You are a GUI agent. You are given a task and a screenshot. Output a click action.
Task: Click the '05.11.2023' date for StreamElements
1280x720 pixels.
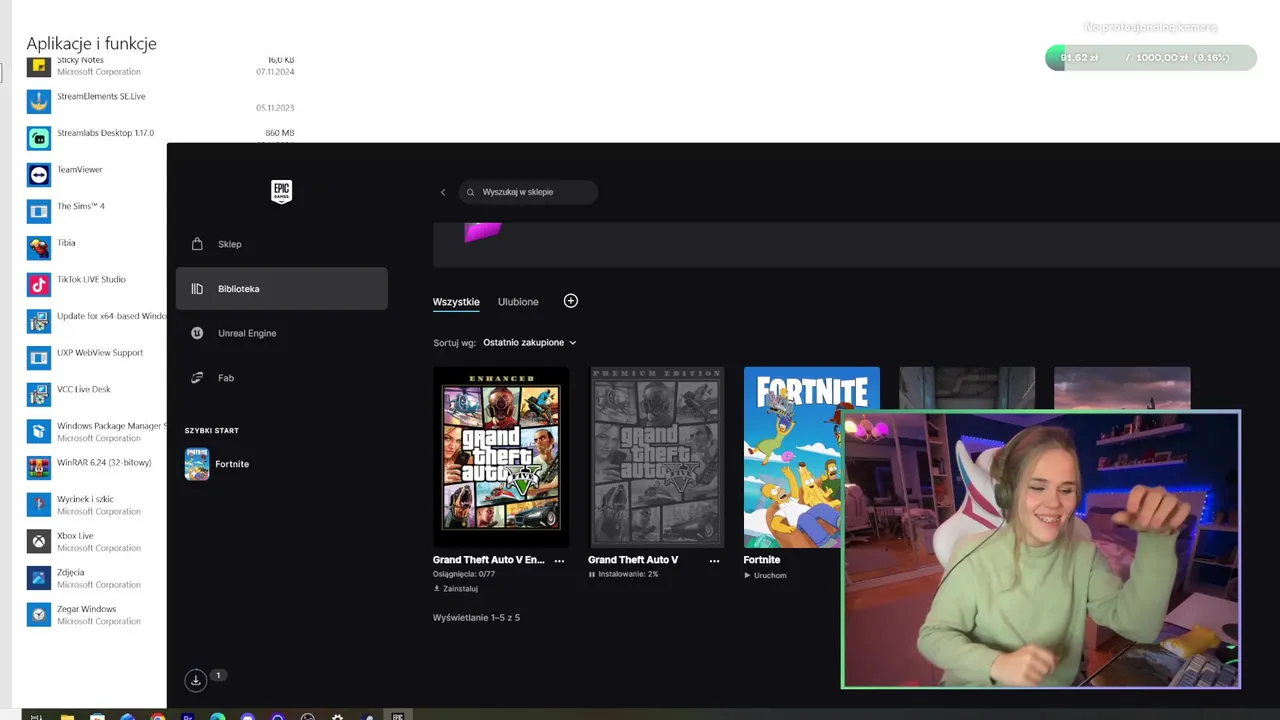(275, 108)
